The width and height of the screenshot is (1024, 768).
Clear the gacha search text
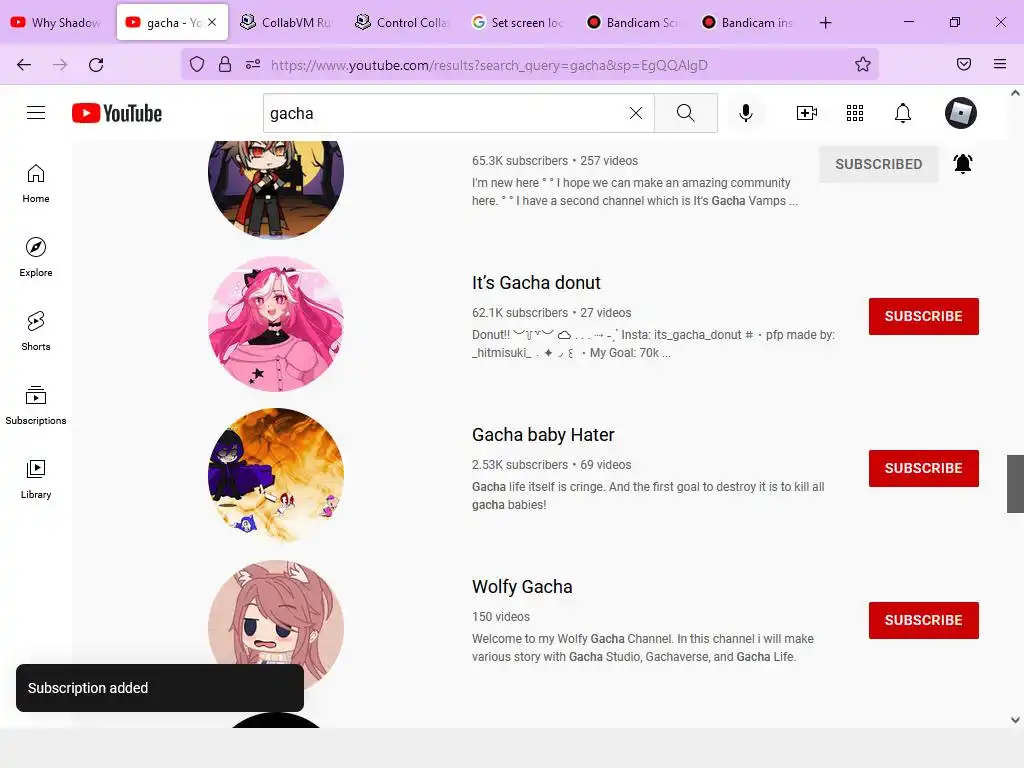coord(635,113)
